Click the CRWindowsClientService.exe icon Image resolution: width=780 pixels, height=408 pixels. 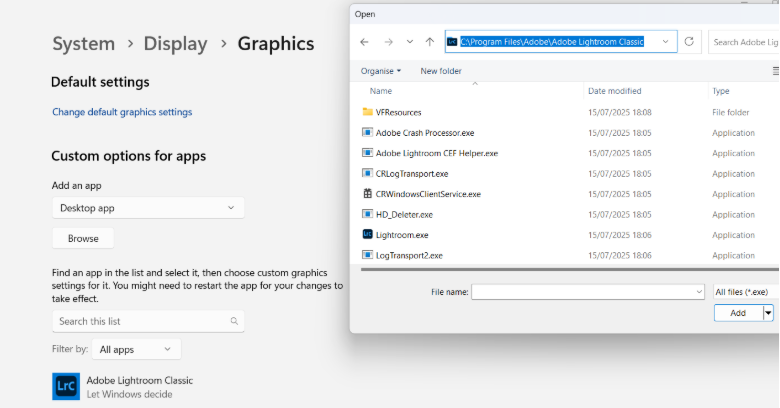(x=368, y=194)
